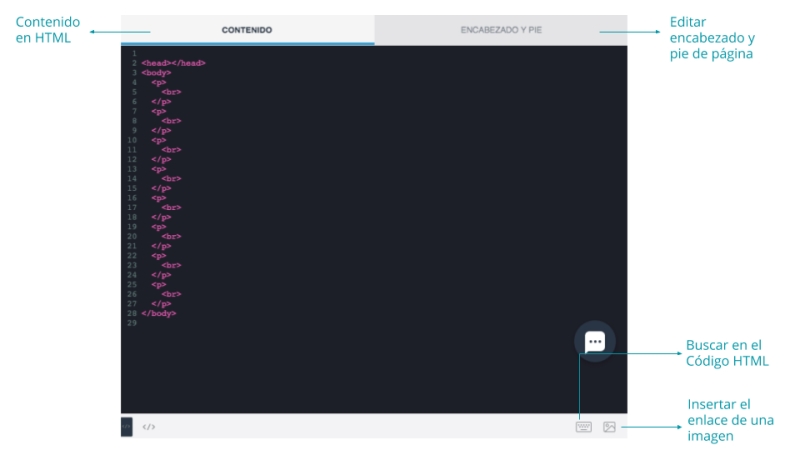The height and width of the screenshot is (450, 800).
Task: Open the ENCABEZADO Y PIE tab
Action: click(x=501, y=30)
